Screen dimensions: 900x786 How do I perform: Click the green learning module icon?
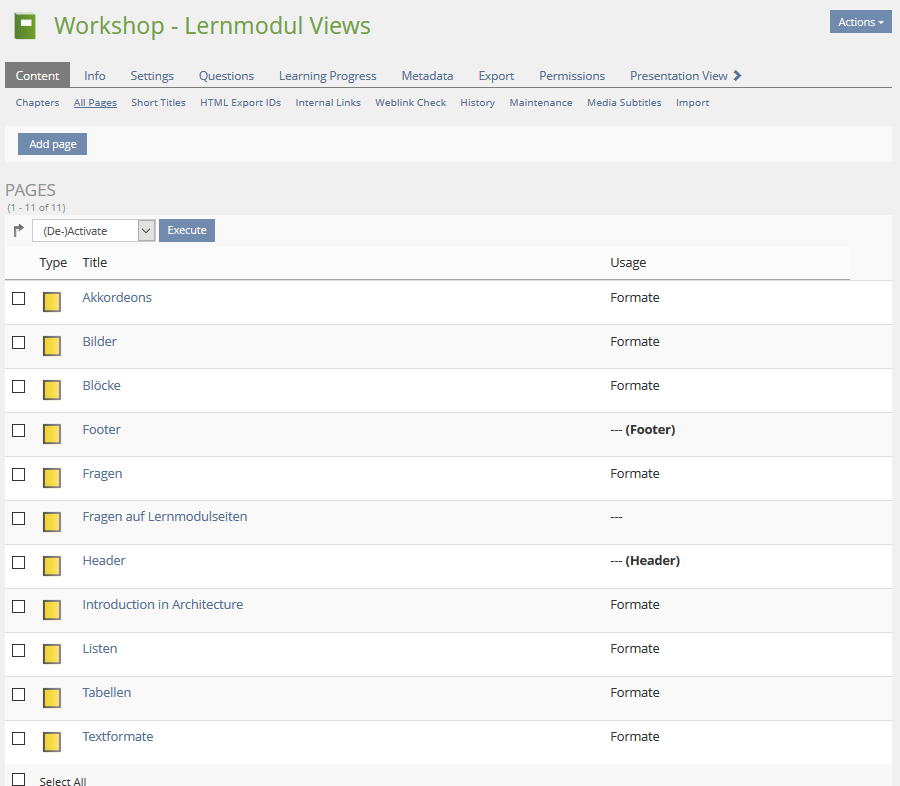(x=25, y=26)
